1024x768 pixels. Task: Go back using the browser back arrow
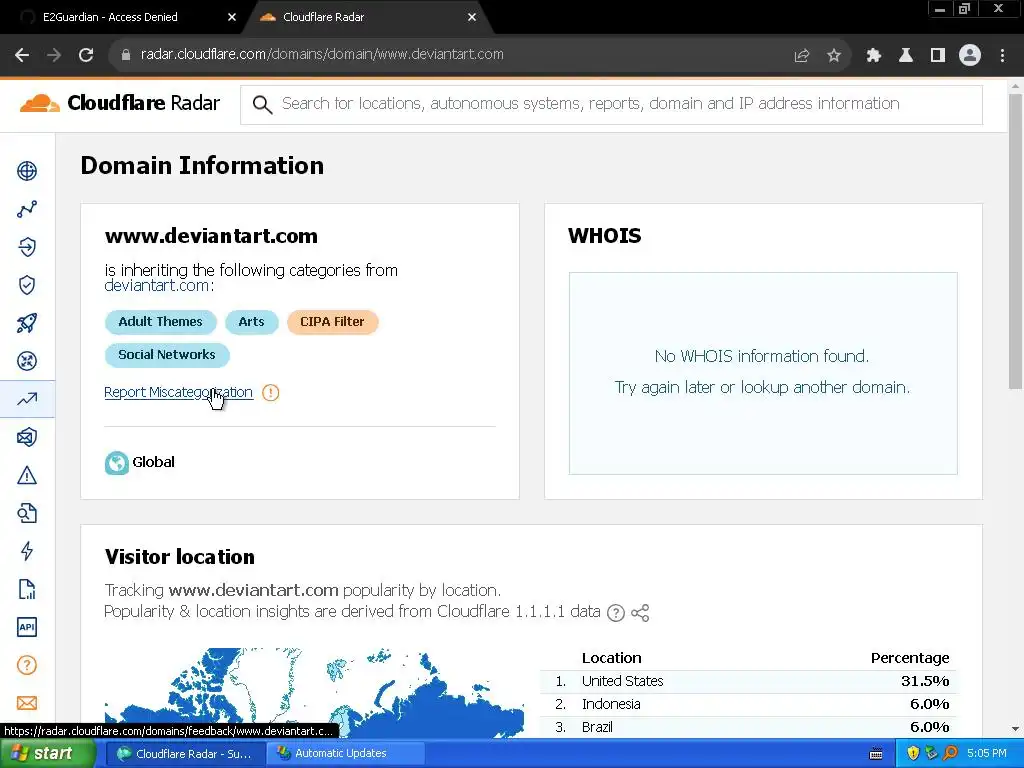pyautogui.click(x=22, y=55)
